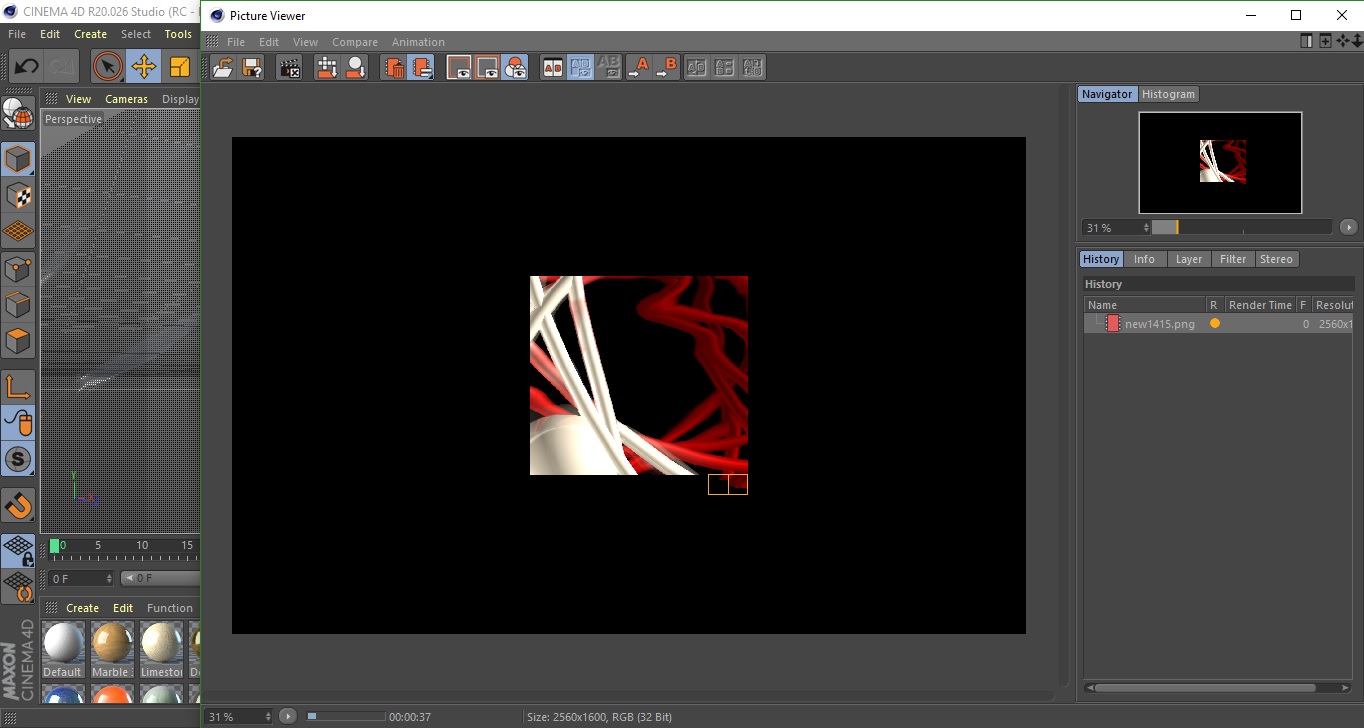Open the Navigator zoom percentage stepper

tap(1146, 228)
